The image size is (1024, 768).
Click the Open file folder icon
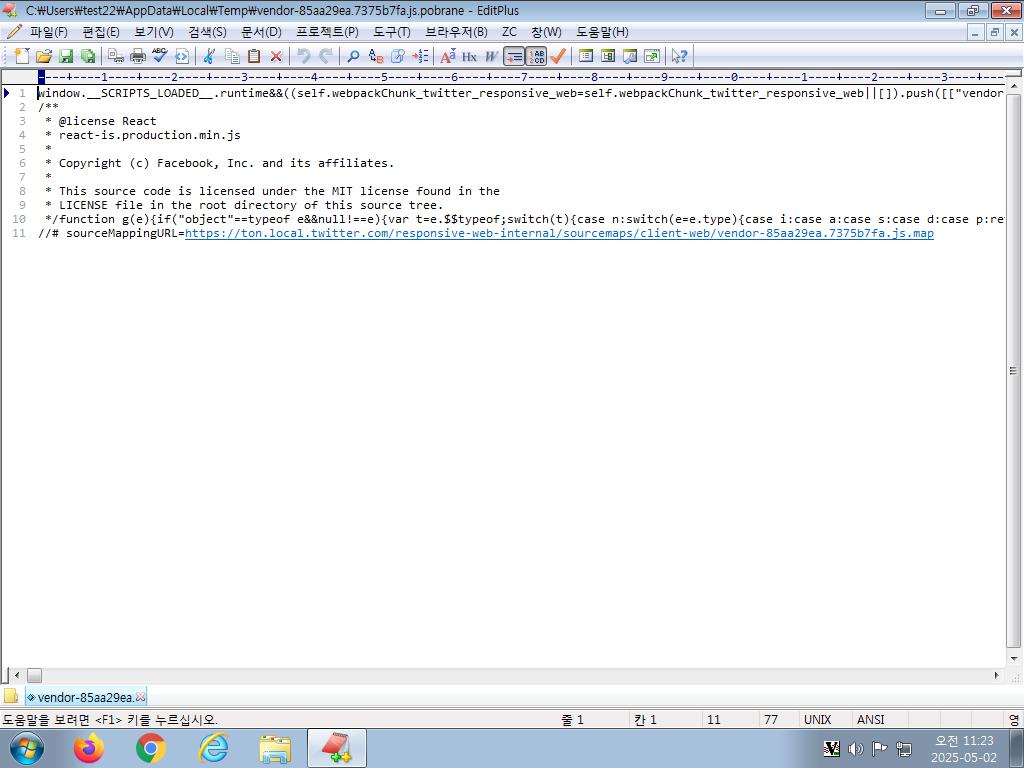(44, 56)
